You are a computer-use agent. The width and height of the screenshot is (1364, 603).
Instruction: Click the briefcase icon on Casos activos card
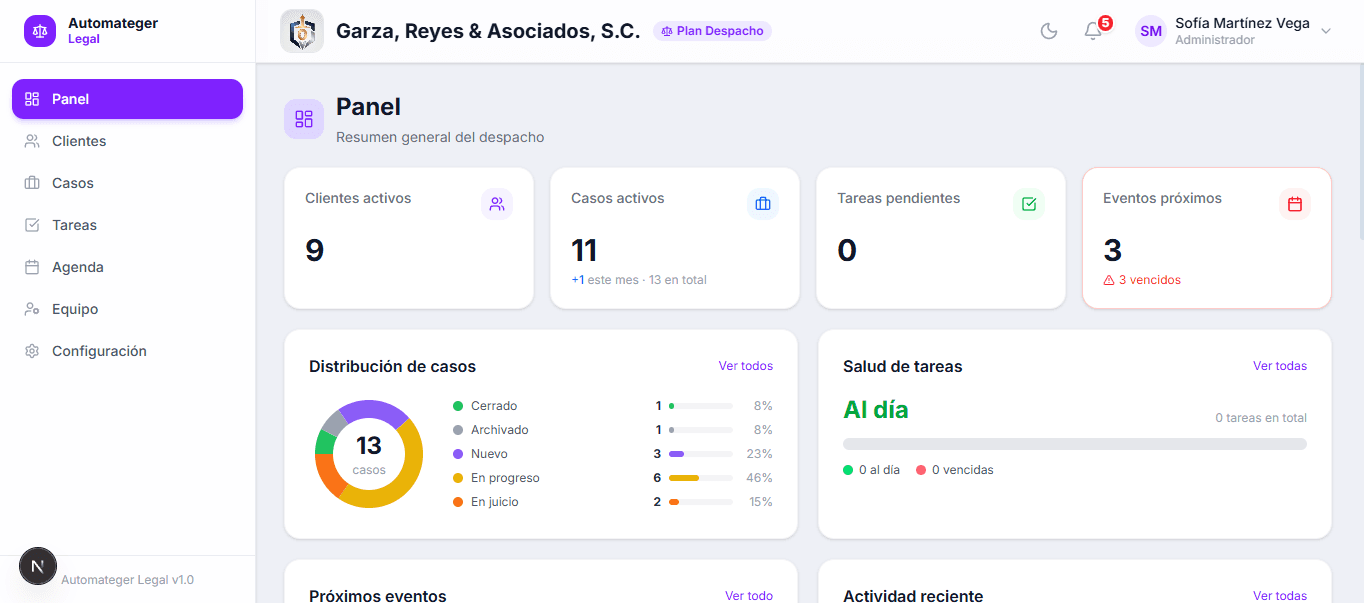click(x=763, y=203)
